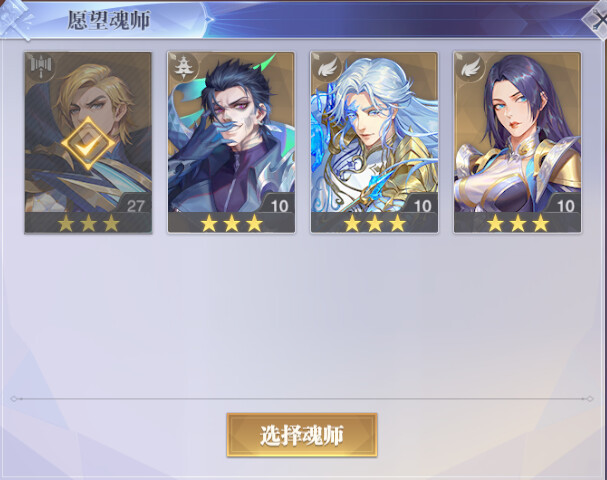Click the three-star rating under blond character
Image resolution: width=607 pixels, height=480 pixels.
(88, 223)
